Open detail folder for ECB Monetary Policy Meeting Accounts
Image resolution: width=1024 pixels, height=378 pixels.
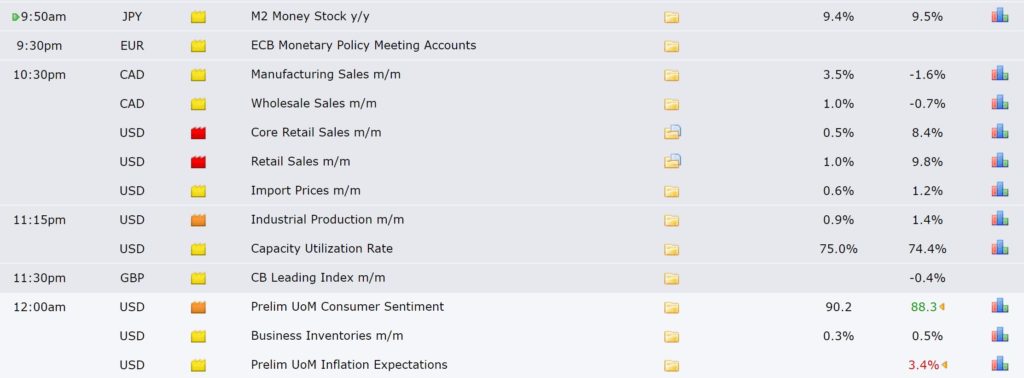pos(671,46)
